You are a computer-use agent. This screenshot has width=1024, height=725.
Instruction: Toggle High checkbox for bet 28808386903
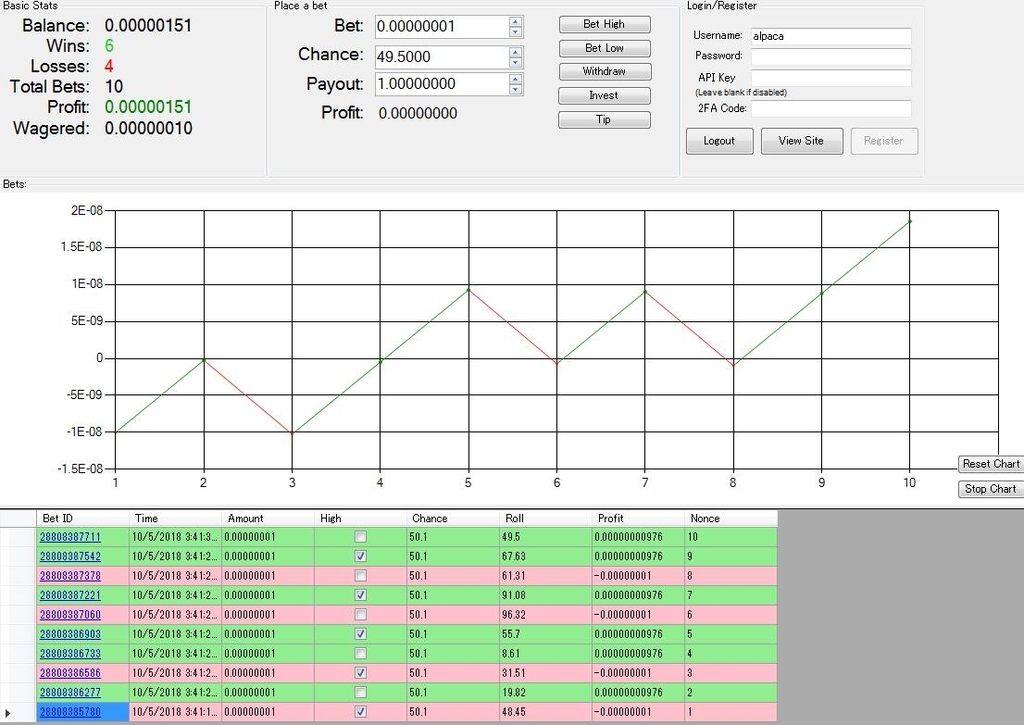(x=360, y=634)
